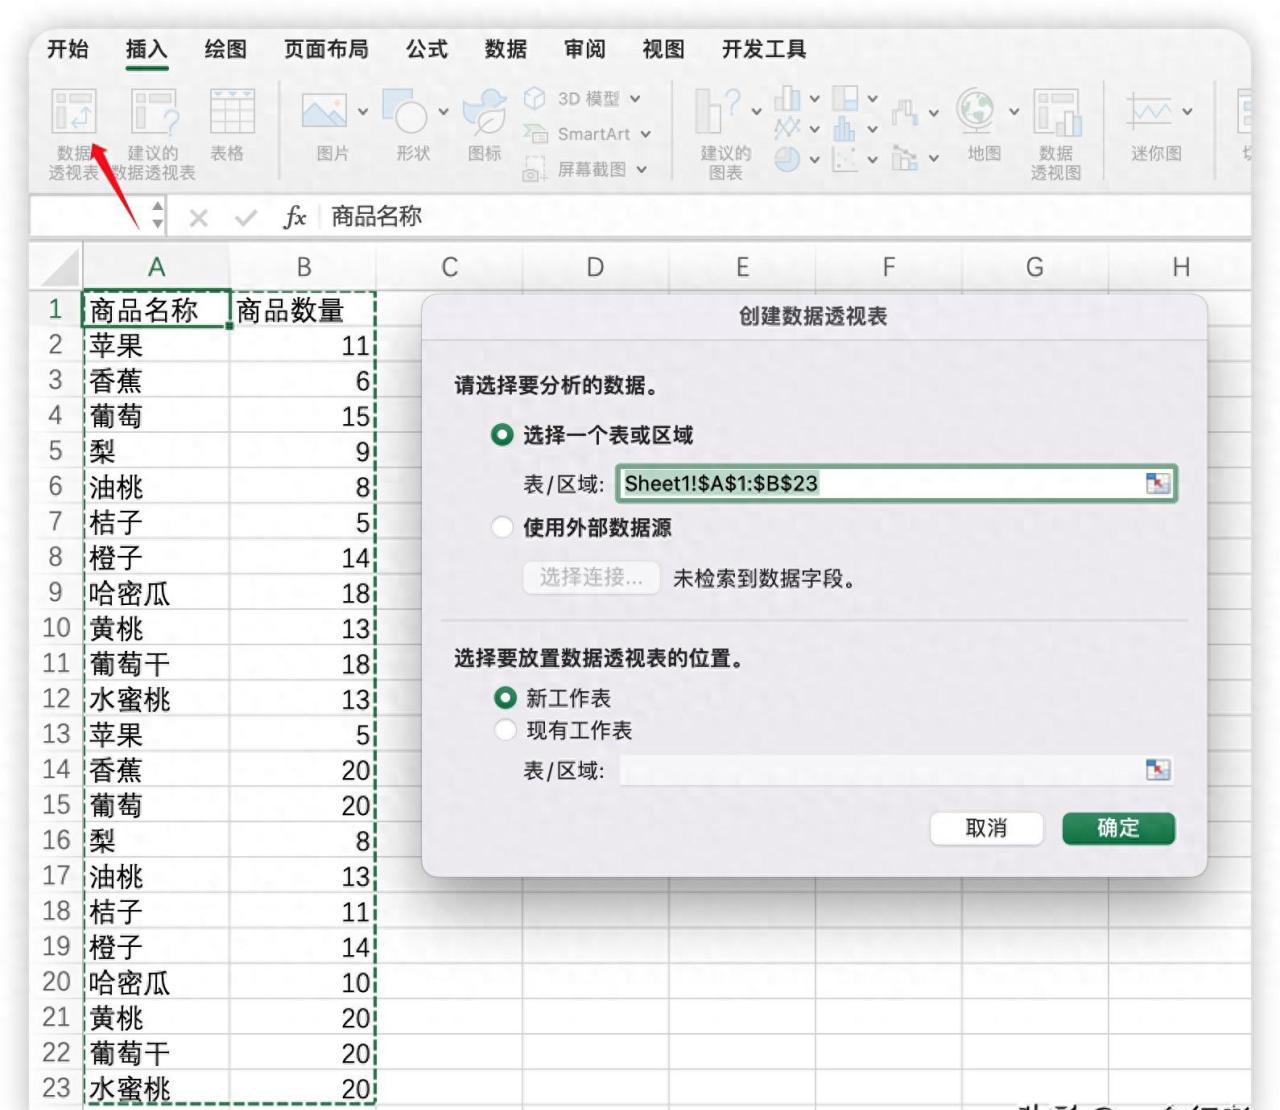This screenshot has width=1280, height=1110.
Task: Open the Icons (图标) gallery
Action: point(485,112)
